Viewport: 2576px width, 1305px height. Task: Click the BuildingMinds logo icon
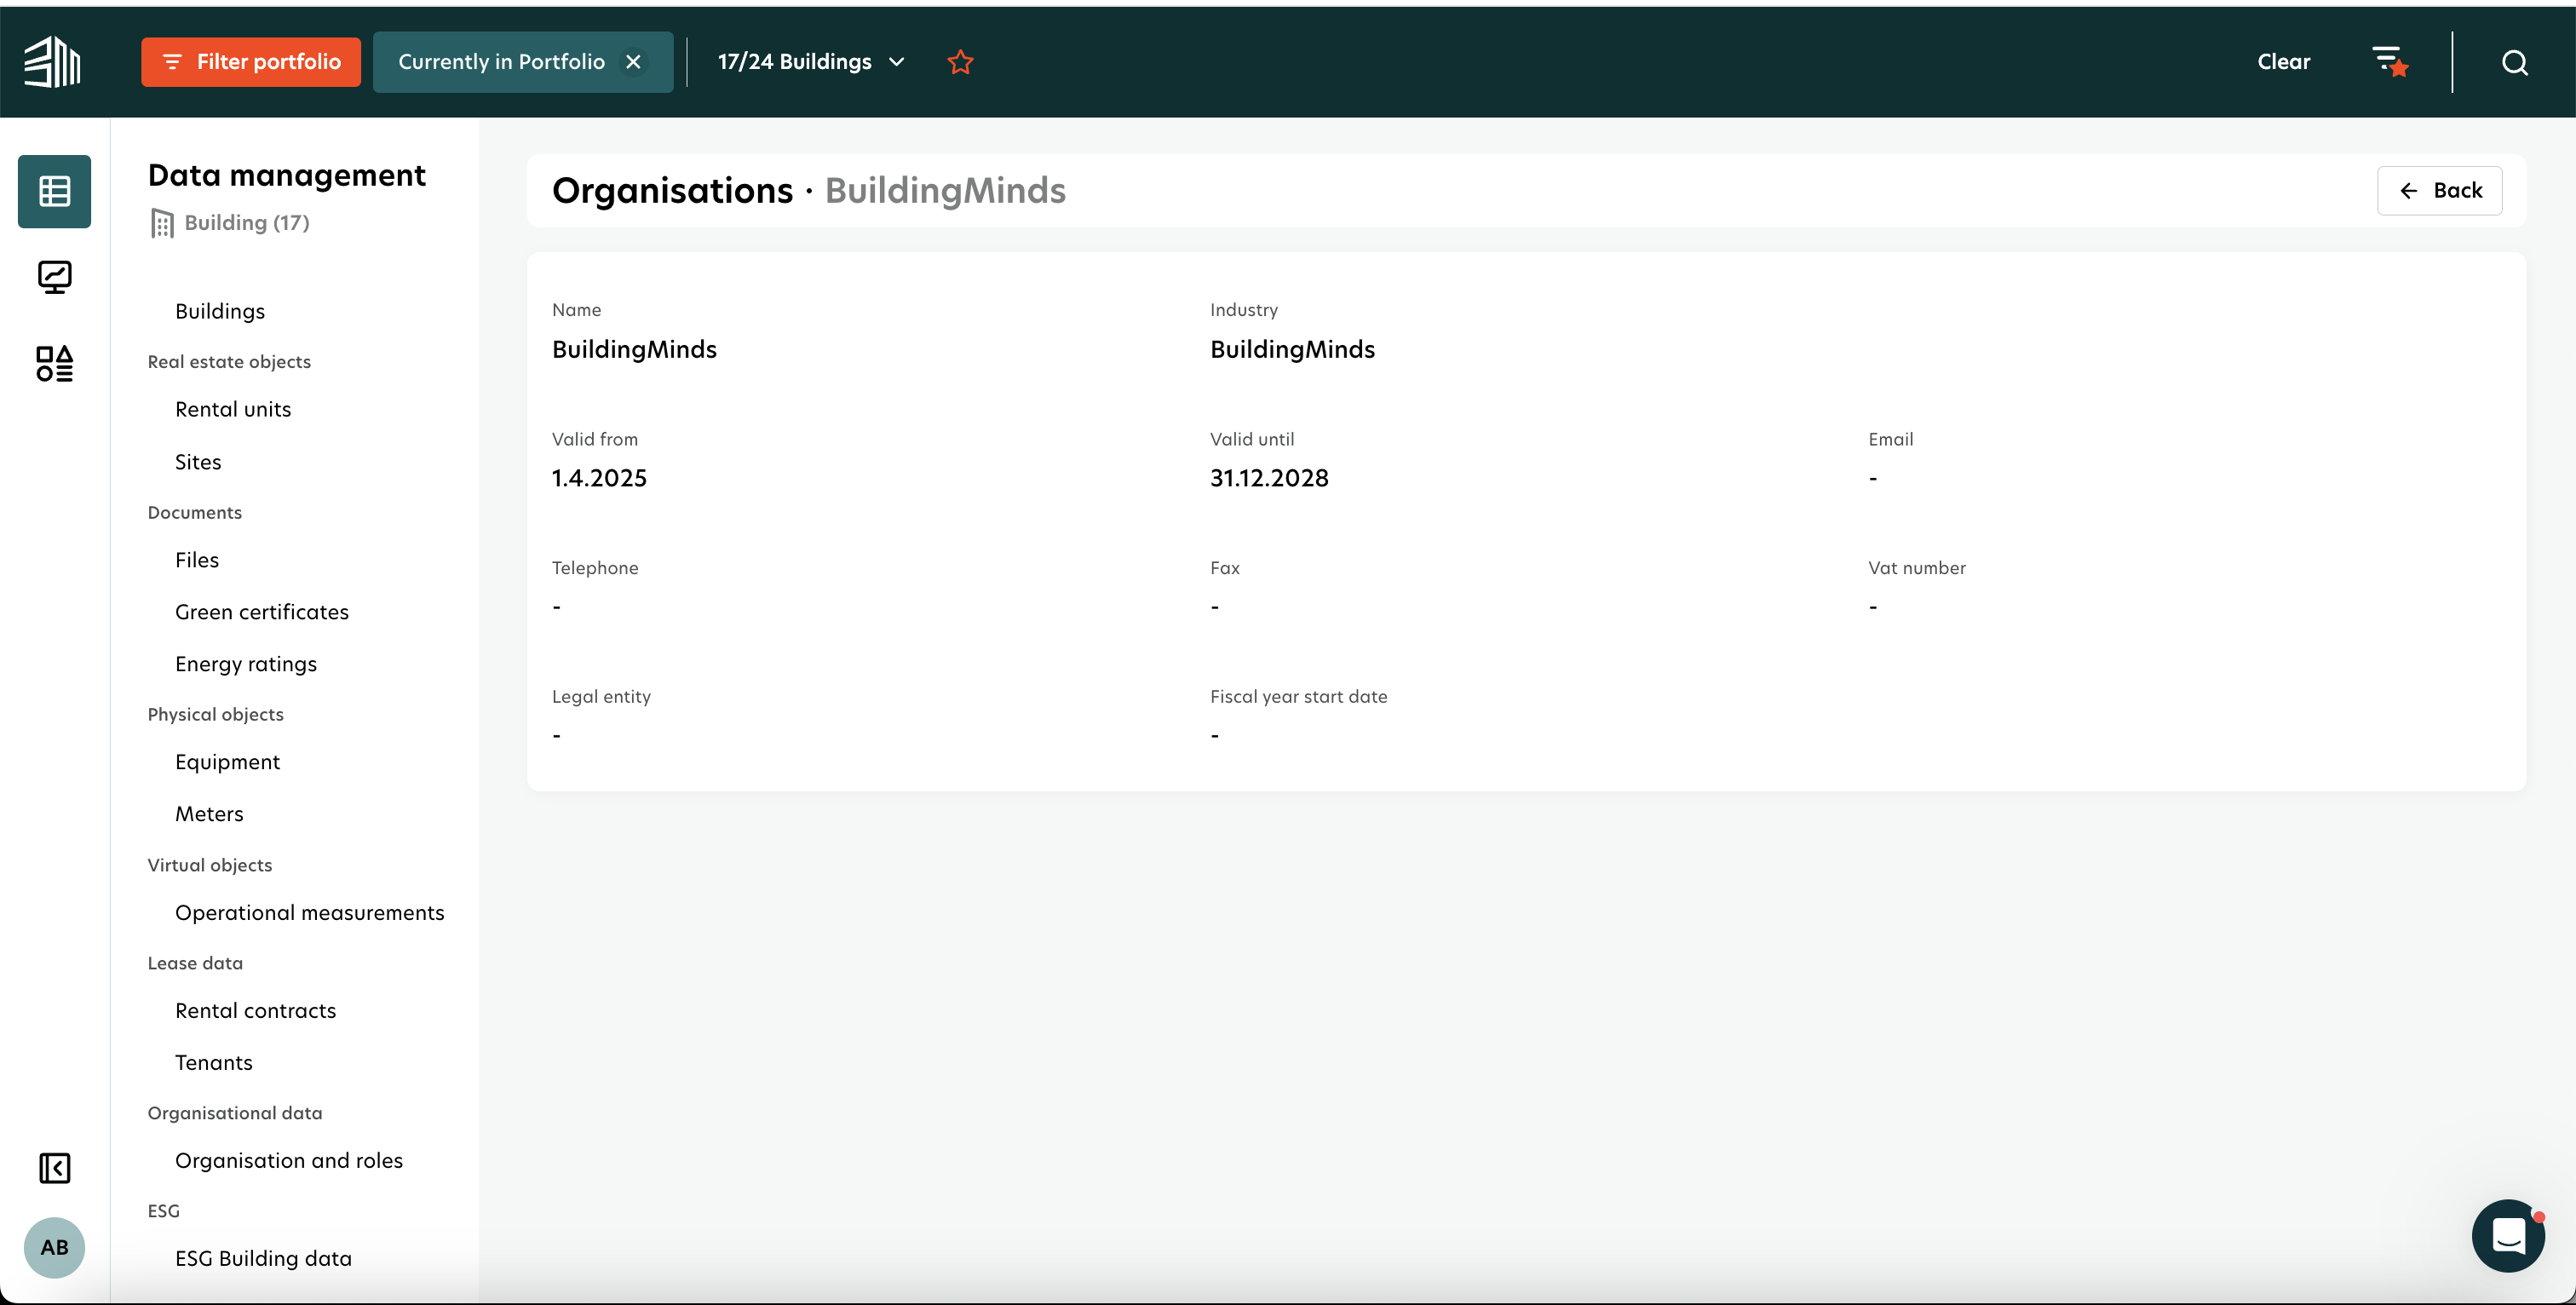[52, 62]
